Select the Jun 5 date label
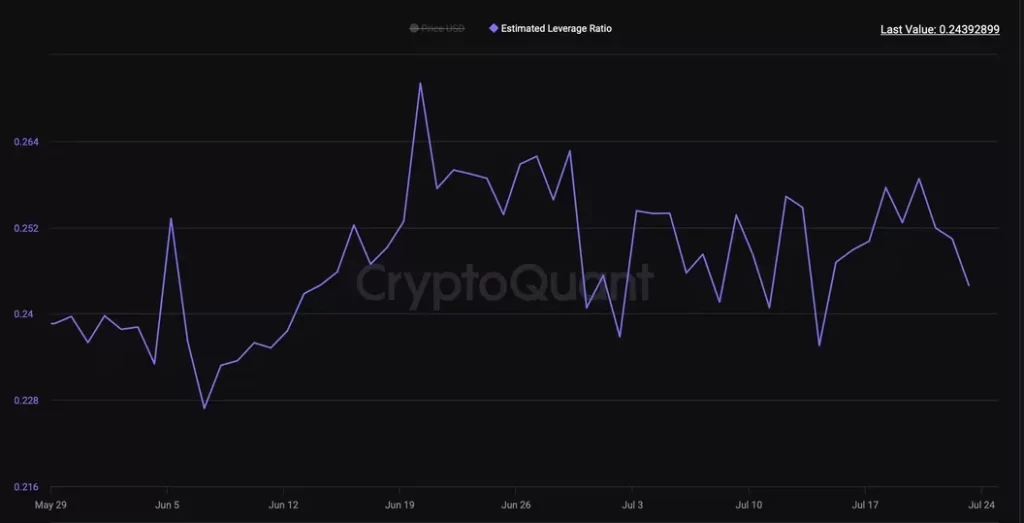The image size is (1024, 523). click(x=168, y=505)
